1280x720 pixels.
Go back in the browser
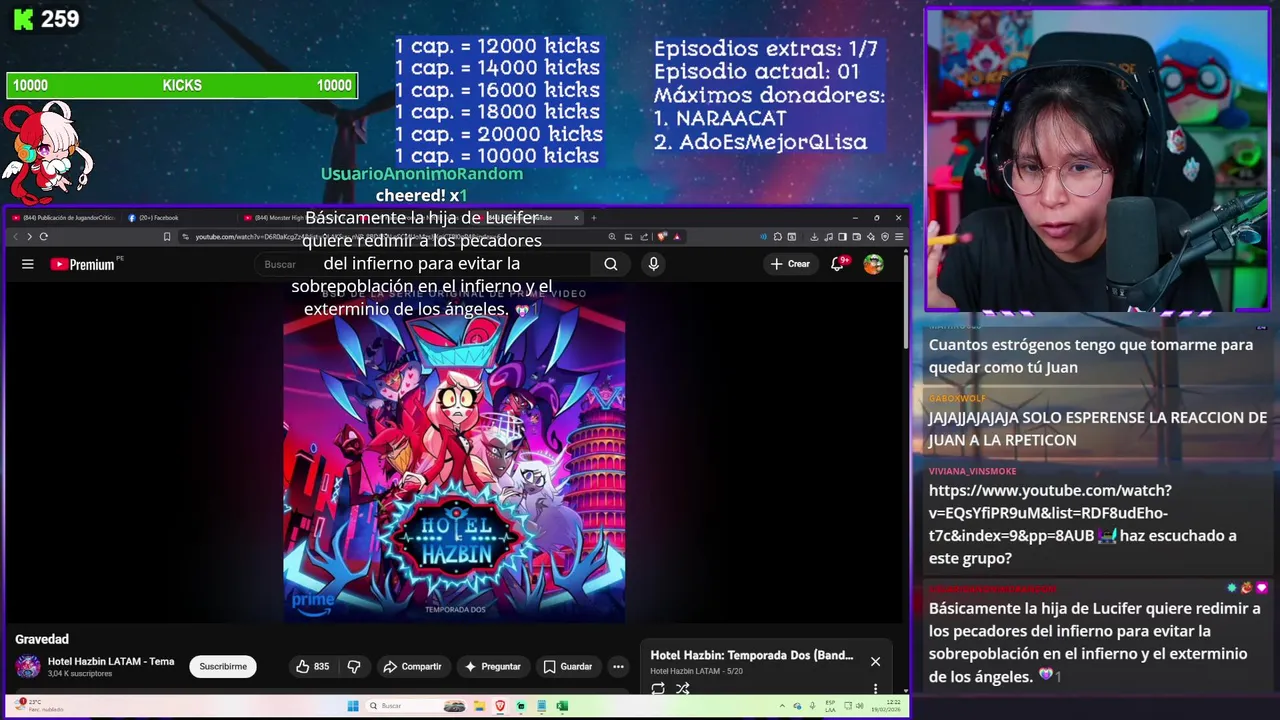click(x=15, y=237)
